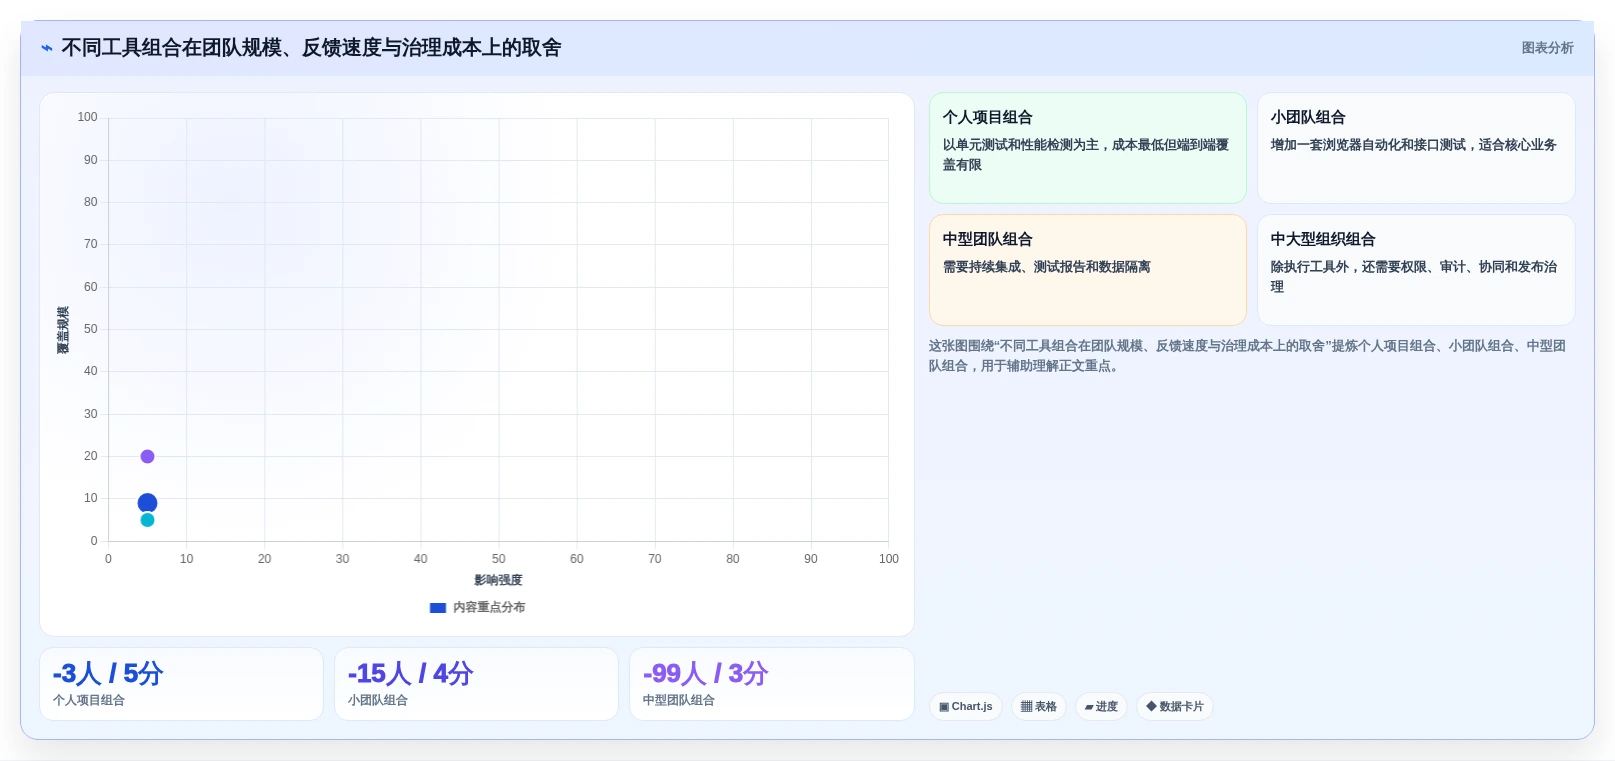Click the Chart.js tag
Image resolution: width=1615 pixels, height=761 pixels.
[x=966, y=706]
